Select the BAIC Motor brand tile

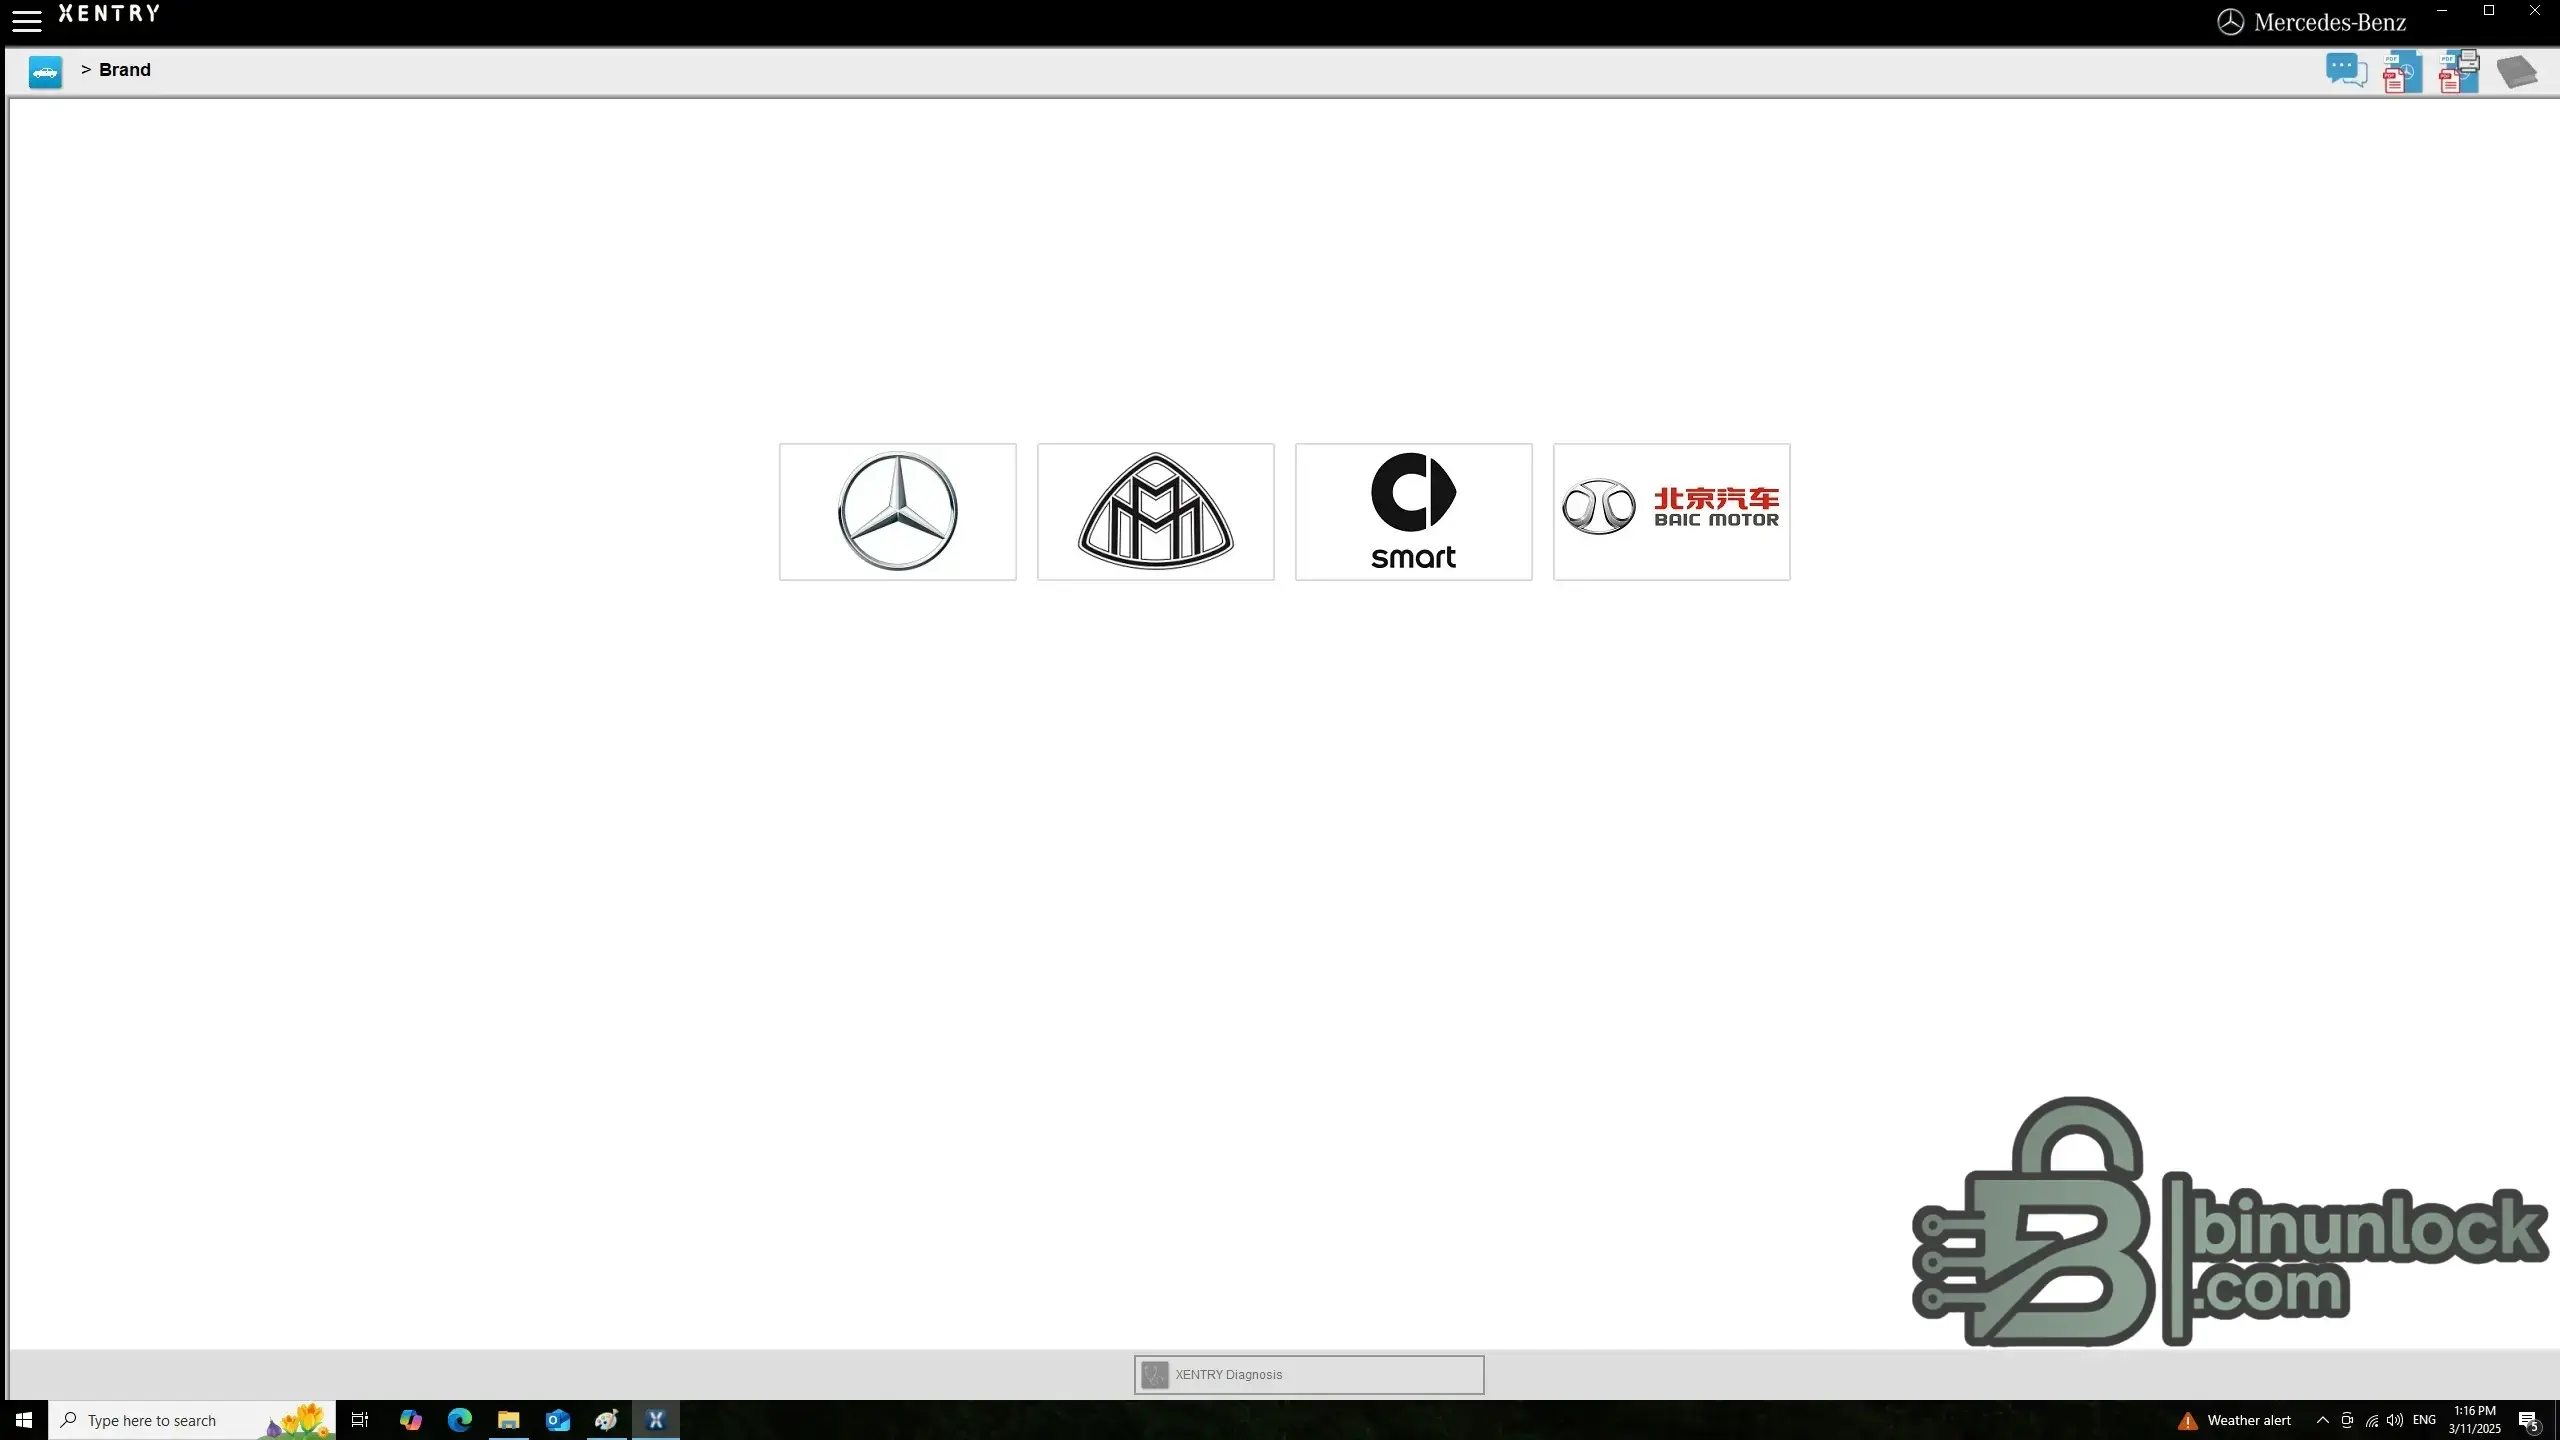pyautogui.click(x=1671, y=511)
